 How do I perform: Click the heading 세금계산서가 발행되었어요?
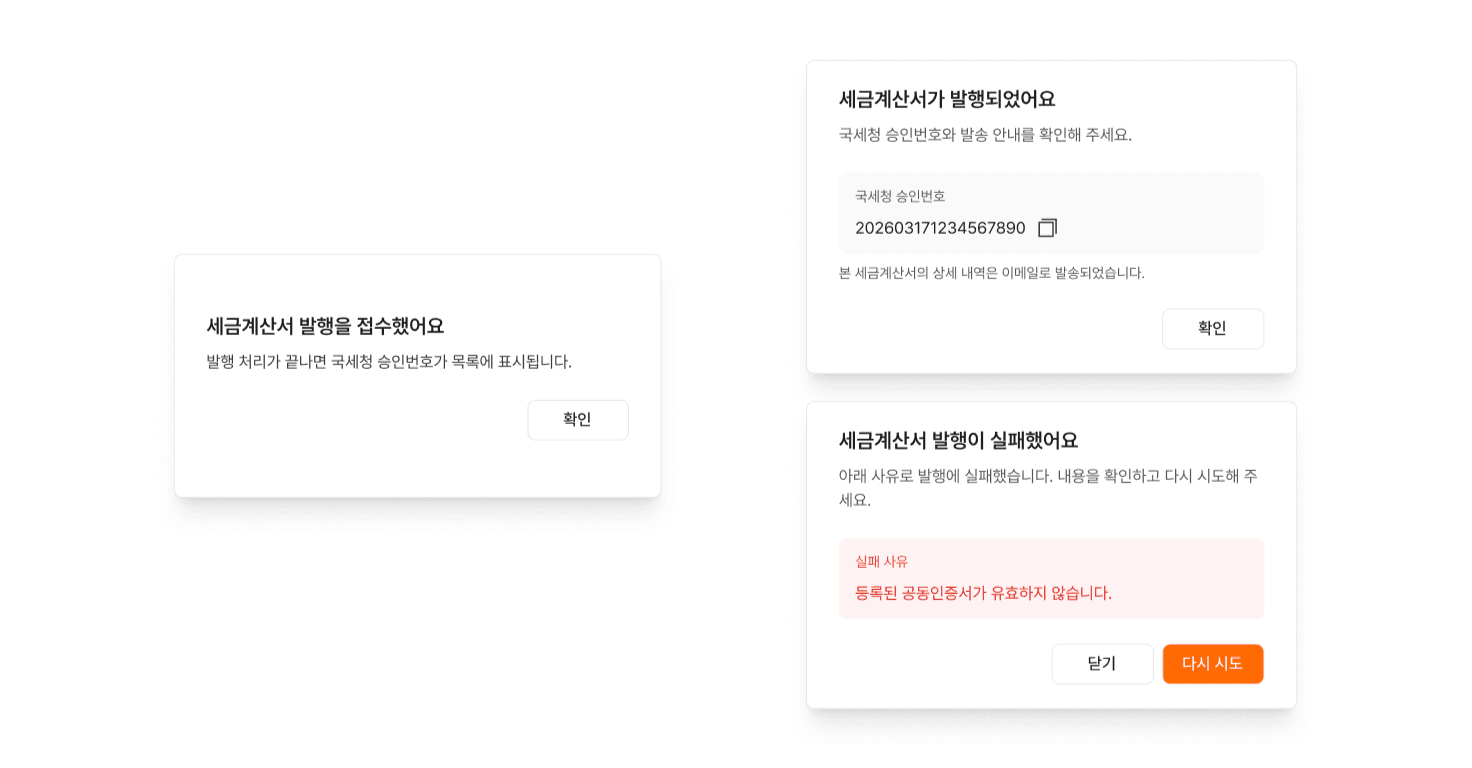point(947,99)
